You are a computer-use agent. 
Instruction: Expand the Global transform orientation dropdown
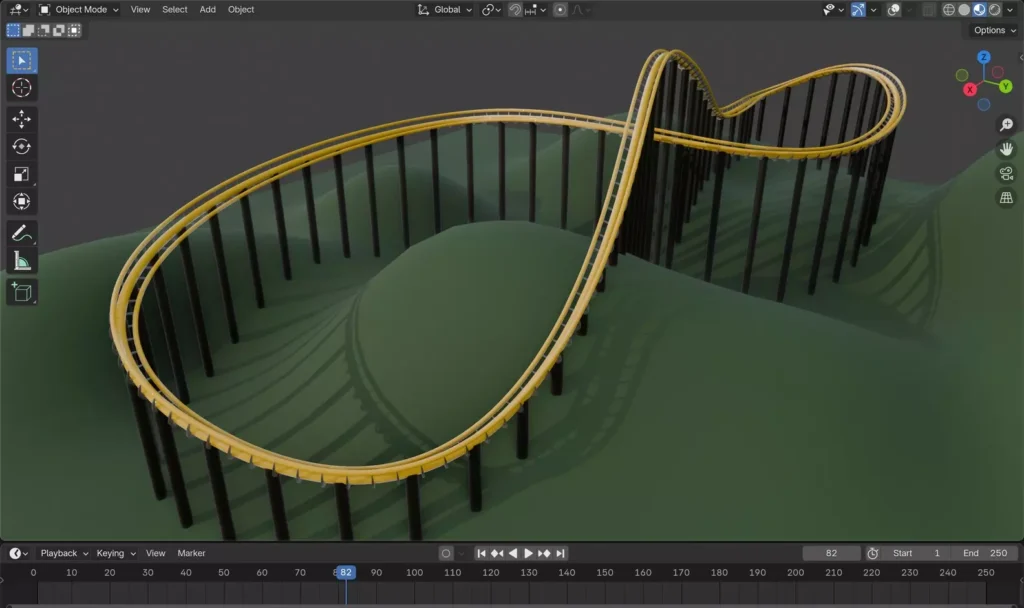click(x=446, y=10)
